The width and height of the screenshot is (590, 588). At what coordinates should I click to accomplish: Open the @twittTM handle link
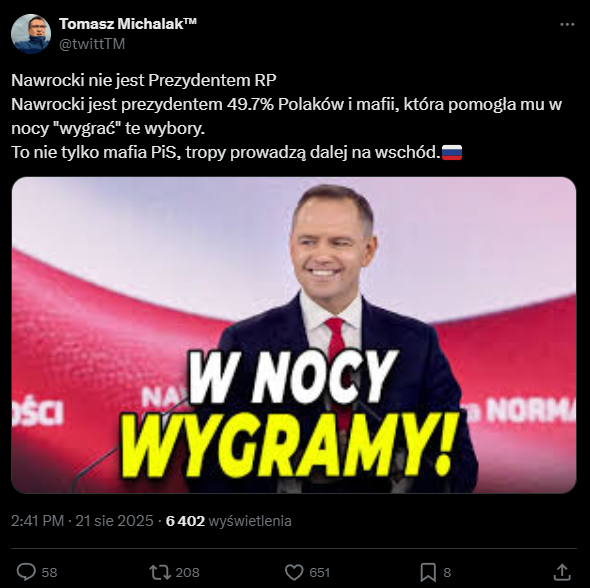point(92,44)
